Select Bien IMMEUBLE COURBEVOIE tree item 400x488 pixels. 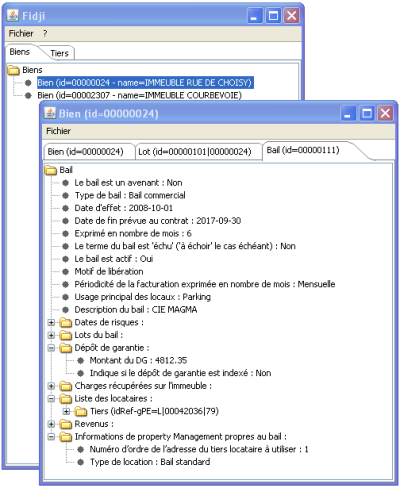pyautogui.click(x=139, y=96)
